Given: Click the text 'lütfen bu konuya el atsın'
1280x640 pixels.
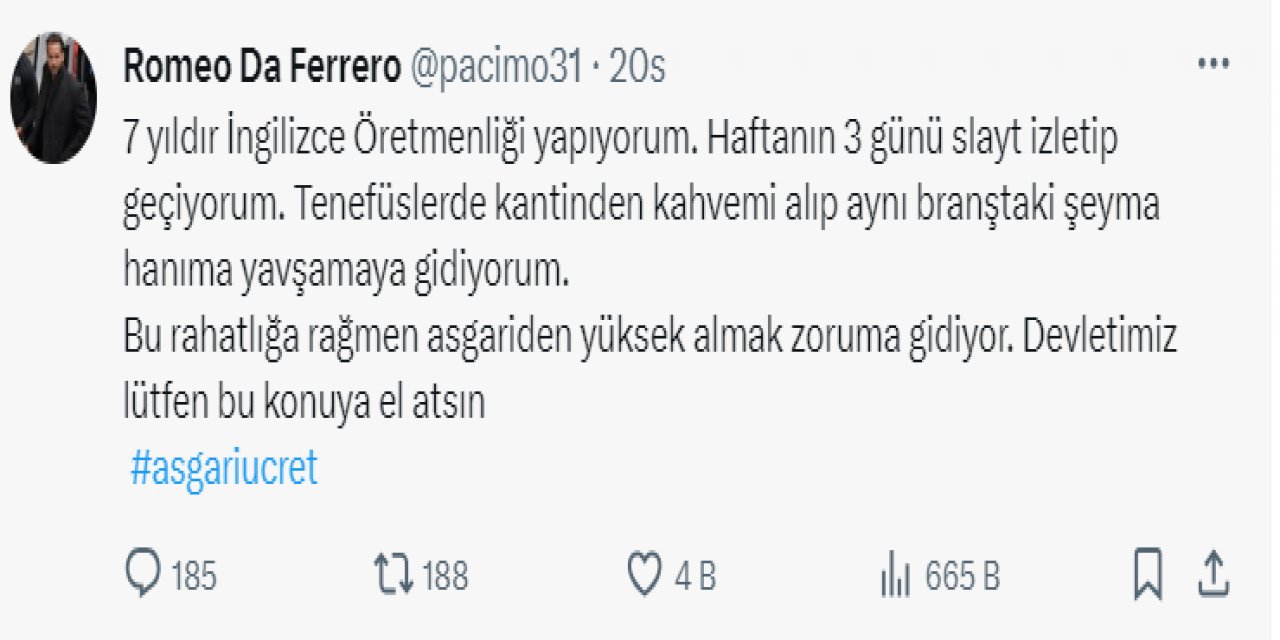Looking at the screenshot, I should click(304, 403).
